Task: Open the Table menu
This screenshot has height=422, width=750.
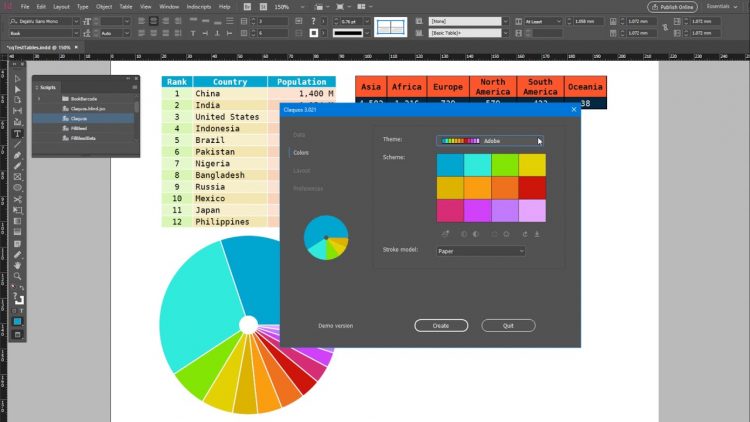Action: (x=126, y=7)
